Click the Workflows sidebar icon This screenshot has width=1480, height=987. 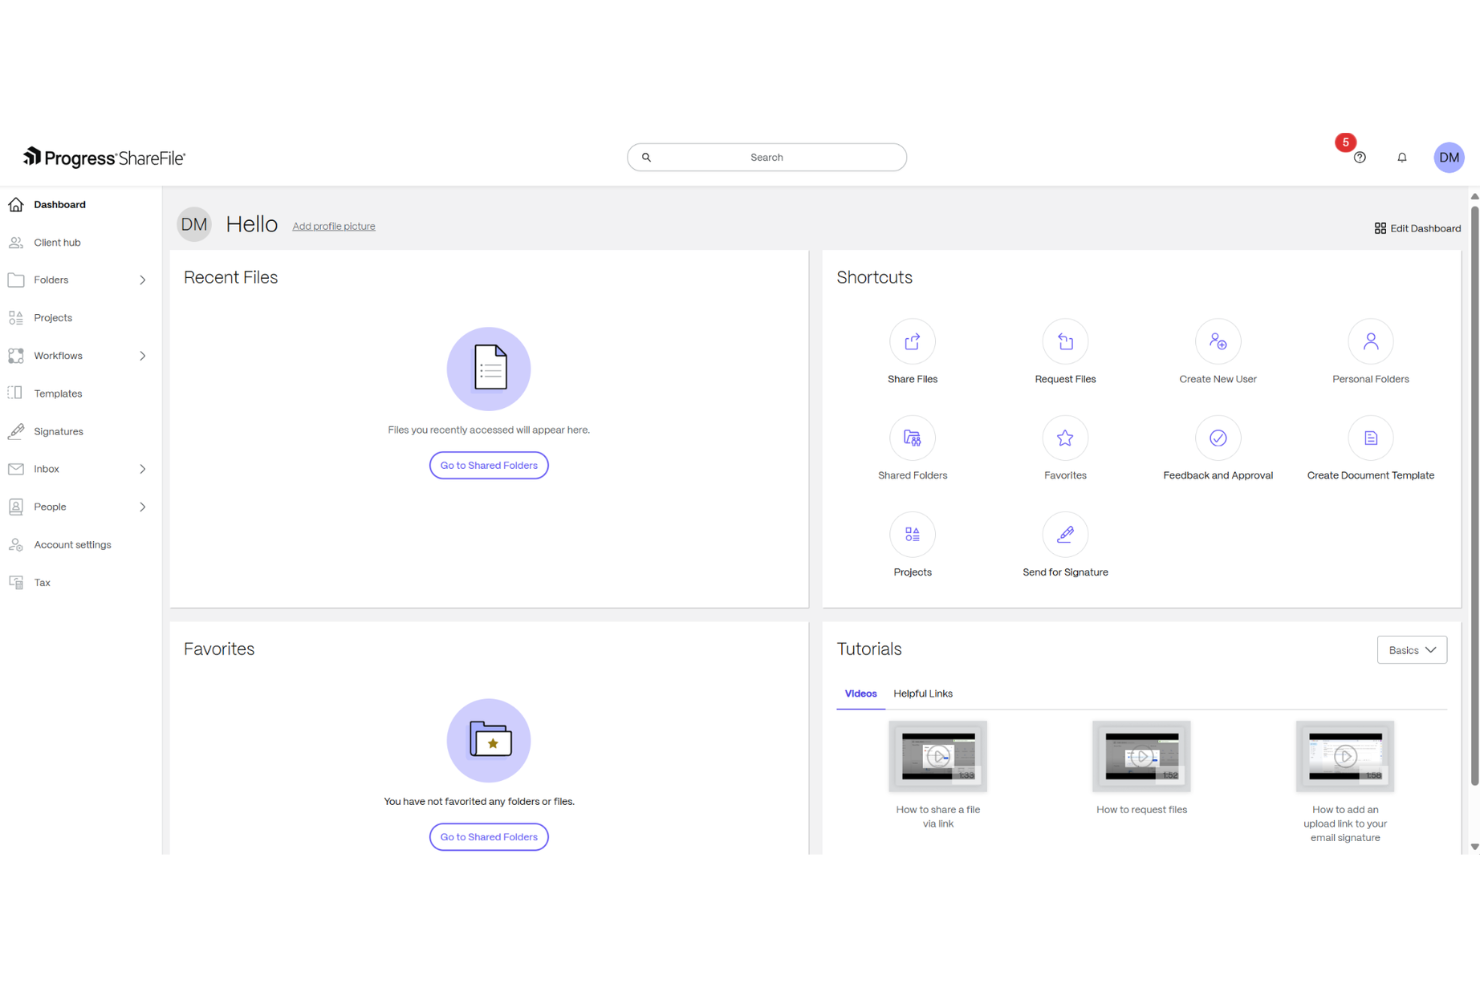click(x=16, y=356)
